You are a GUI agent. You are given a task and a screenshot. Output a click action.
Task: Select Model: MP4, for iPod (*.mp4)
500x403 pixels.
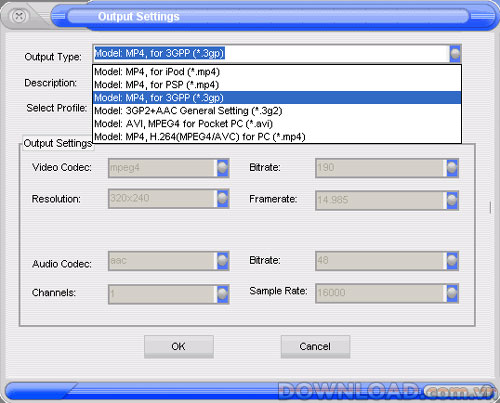(x=277, y=72)
